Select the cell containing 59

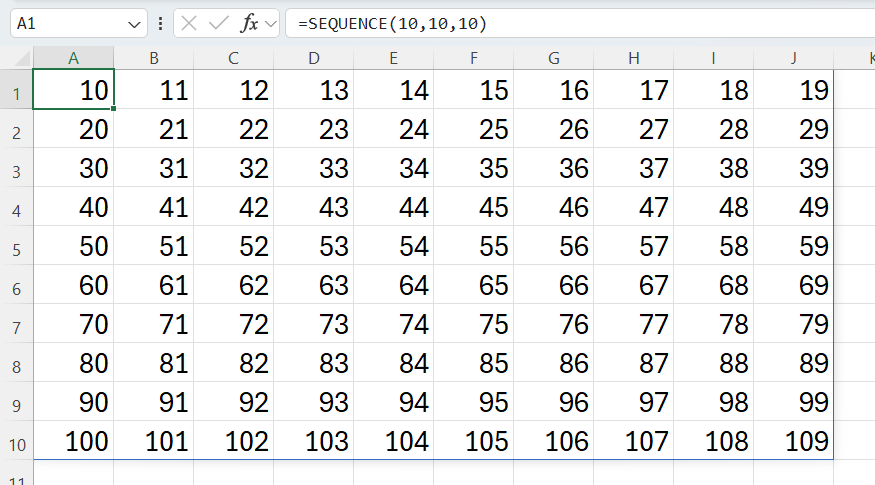[x=794, y=246]
